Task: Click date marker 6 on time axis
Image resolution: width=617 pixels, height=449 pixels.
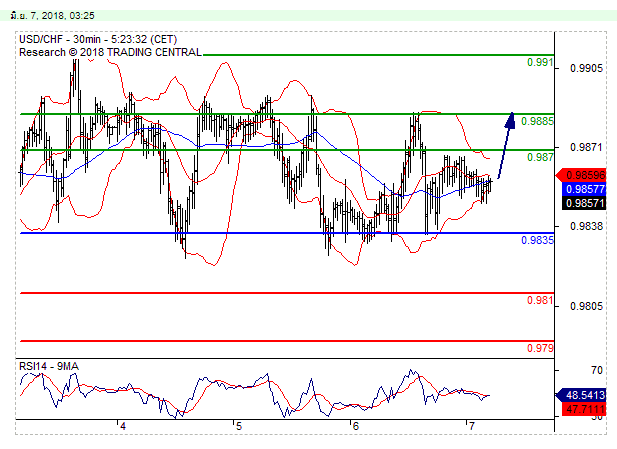Action: [x=355, y=427]
